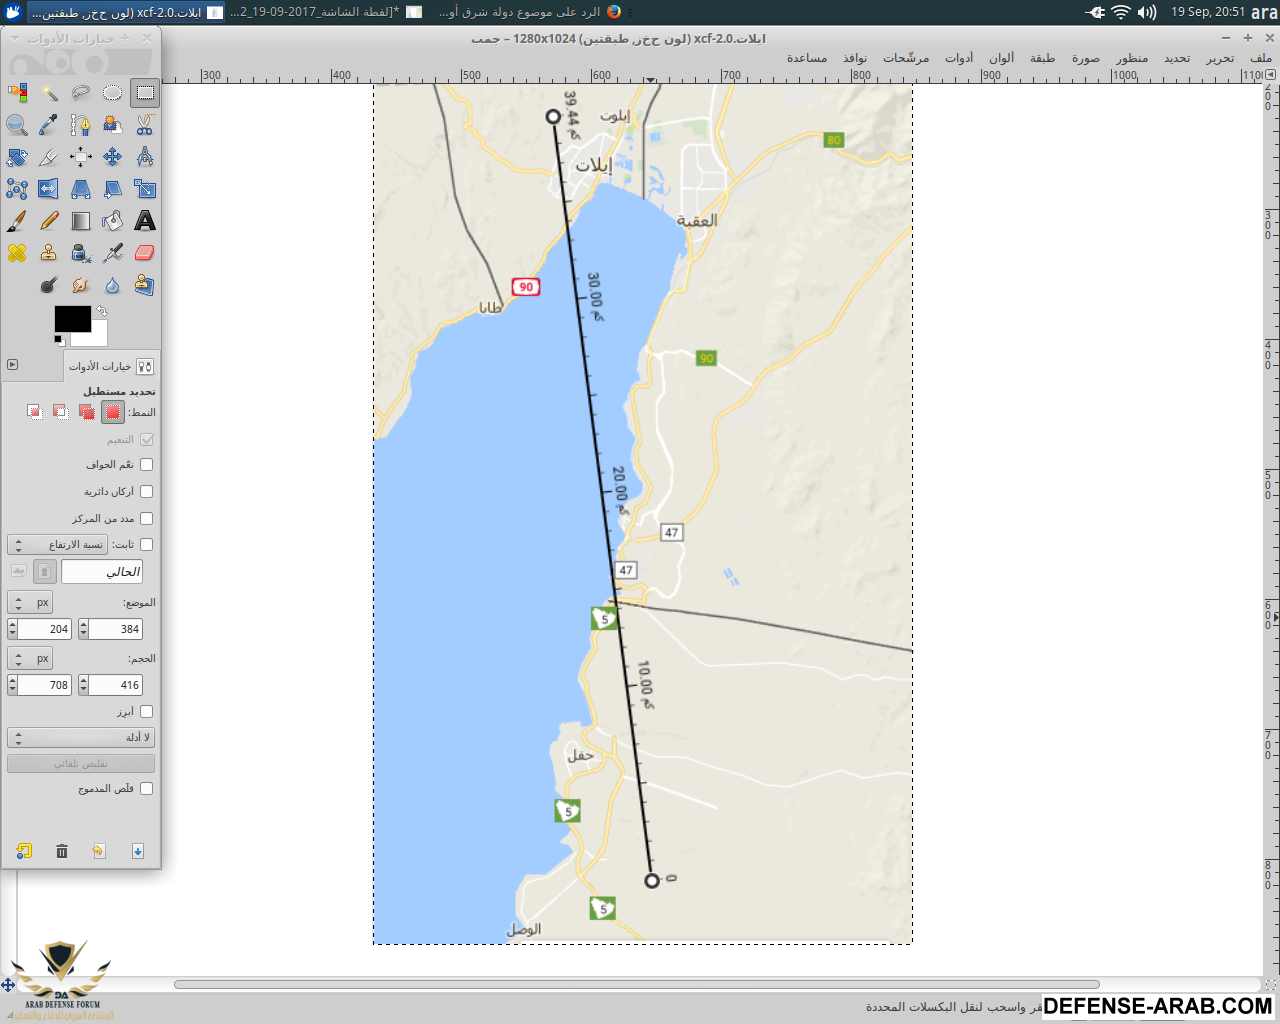Open the نسبة الارتفاع aspect ratio dropdown
The width and height of the screenshot is (1280, 1024).
(57, 545)
